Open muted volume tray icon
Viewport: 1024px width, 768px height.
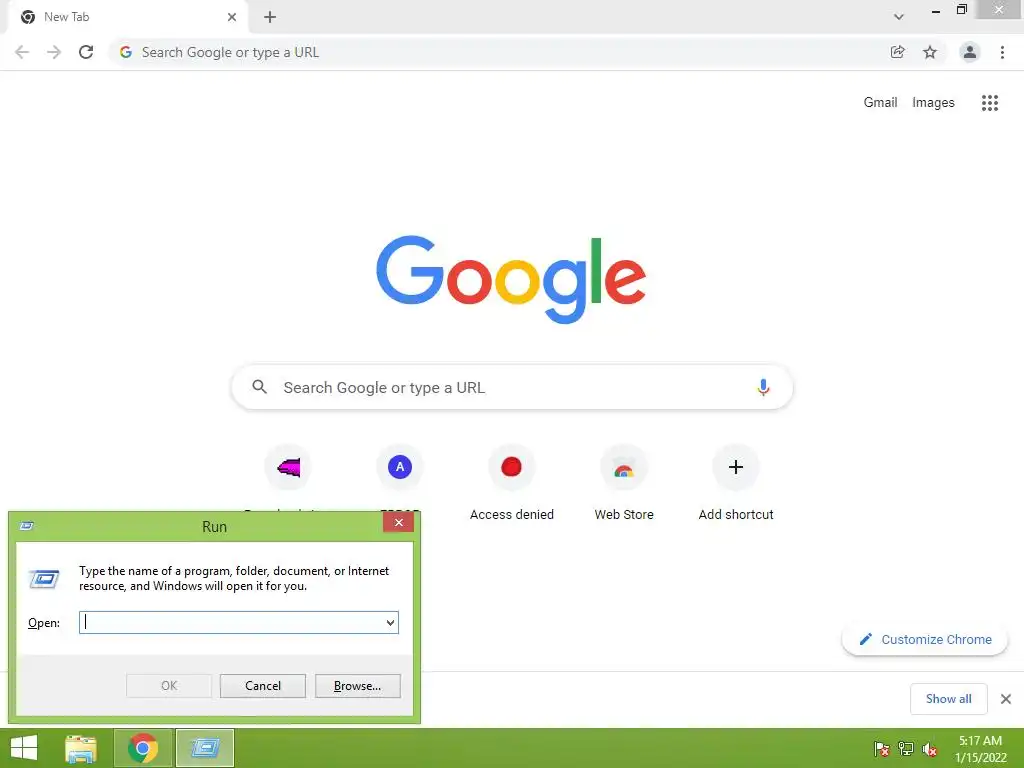[930, 748]
